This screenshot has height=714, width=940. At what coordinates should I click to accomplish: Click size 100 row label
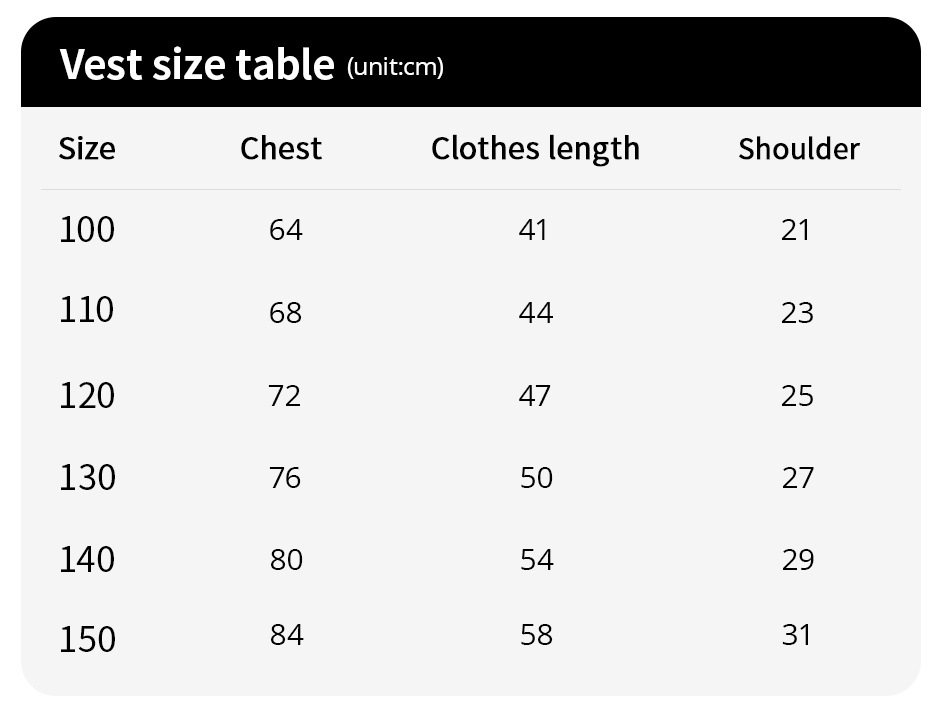click(x=87, y=230)
